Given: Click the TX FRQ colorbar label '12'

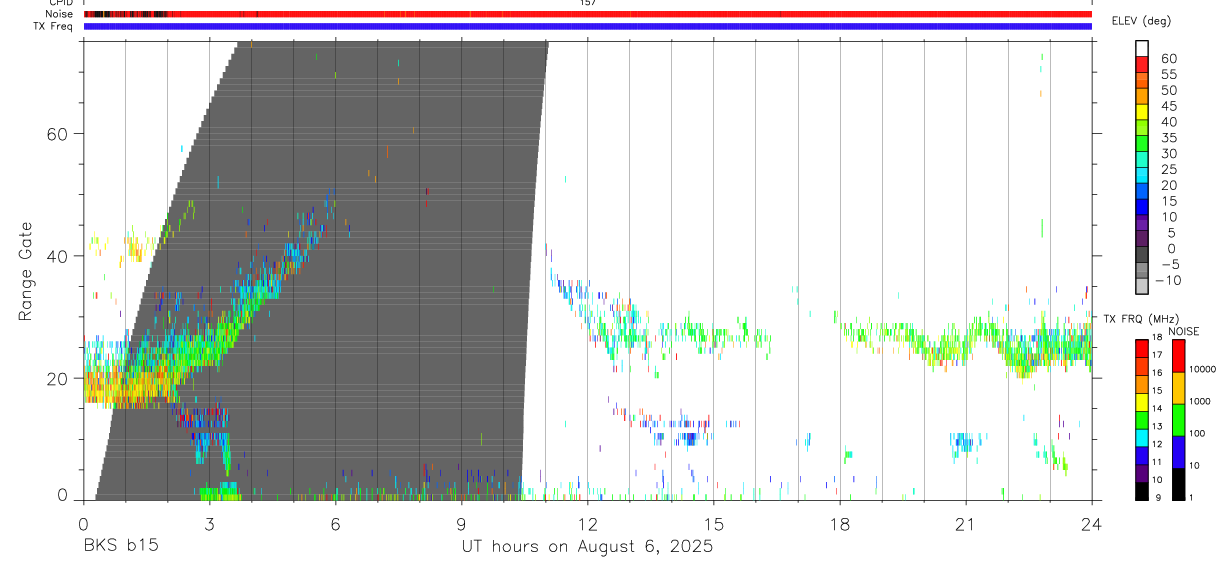Looking at the screenshot, I should coord(1159,444).
